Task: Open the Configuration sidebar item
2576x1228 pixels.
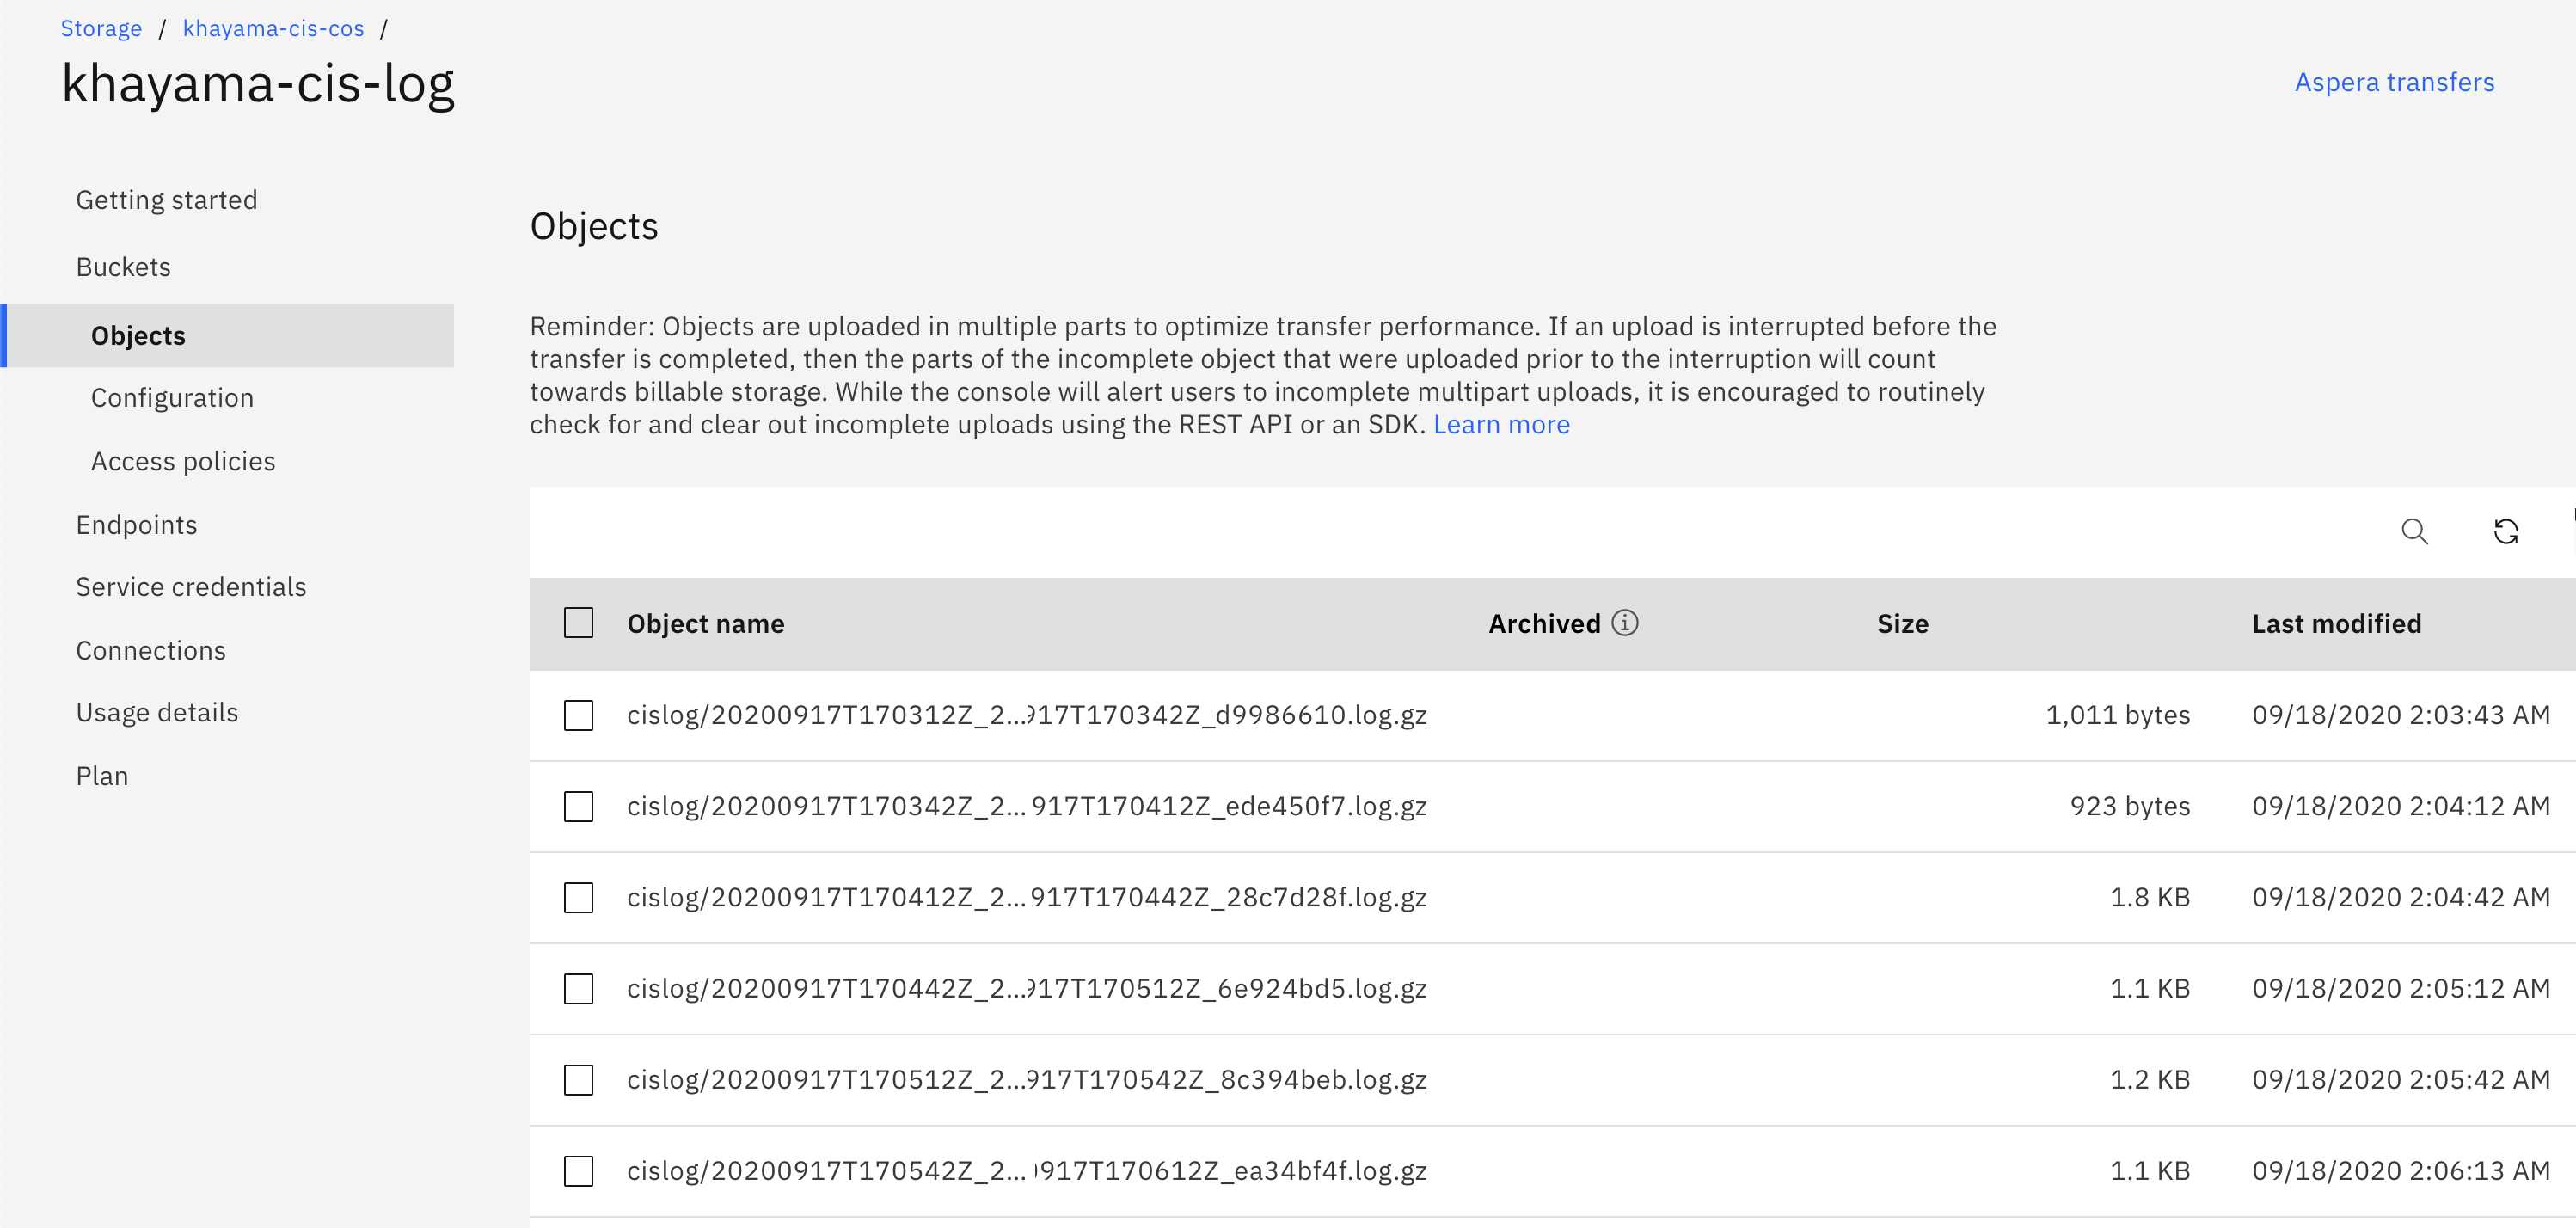Action: [x=172, y=398]
